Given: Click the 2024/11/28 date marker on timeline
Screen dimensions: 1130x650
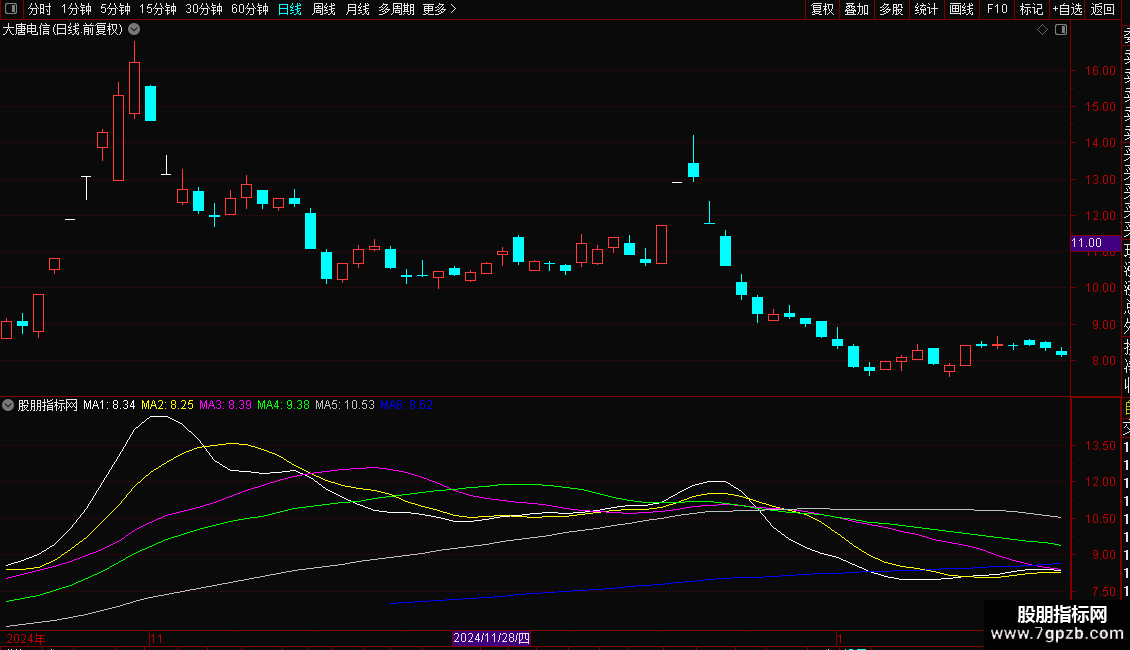Looking at the screenshot, I should point(491,637).
